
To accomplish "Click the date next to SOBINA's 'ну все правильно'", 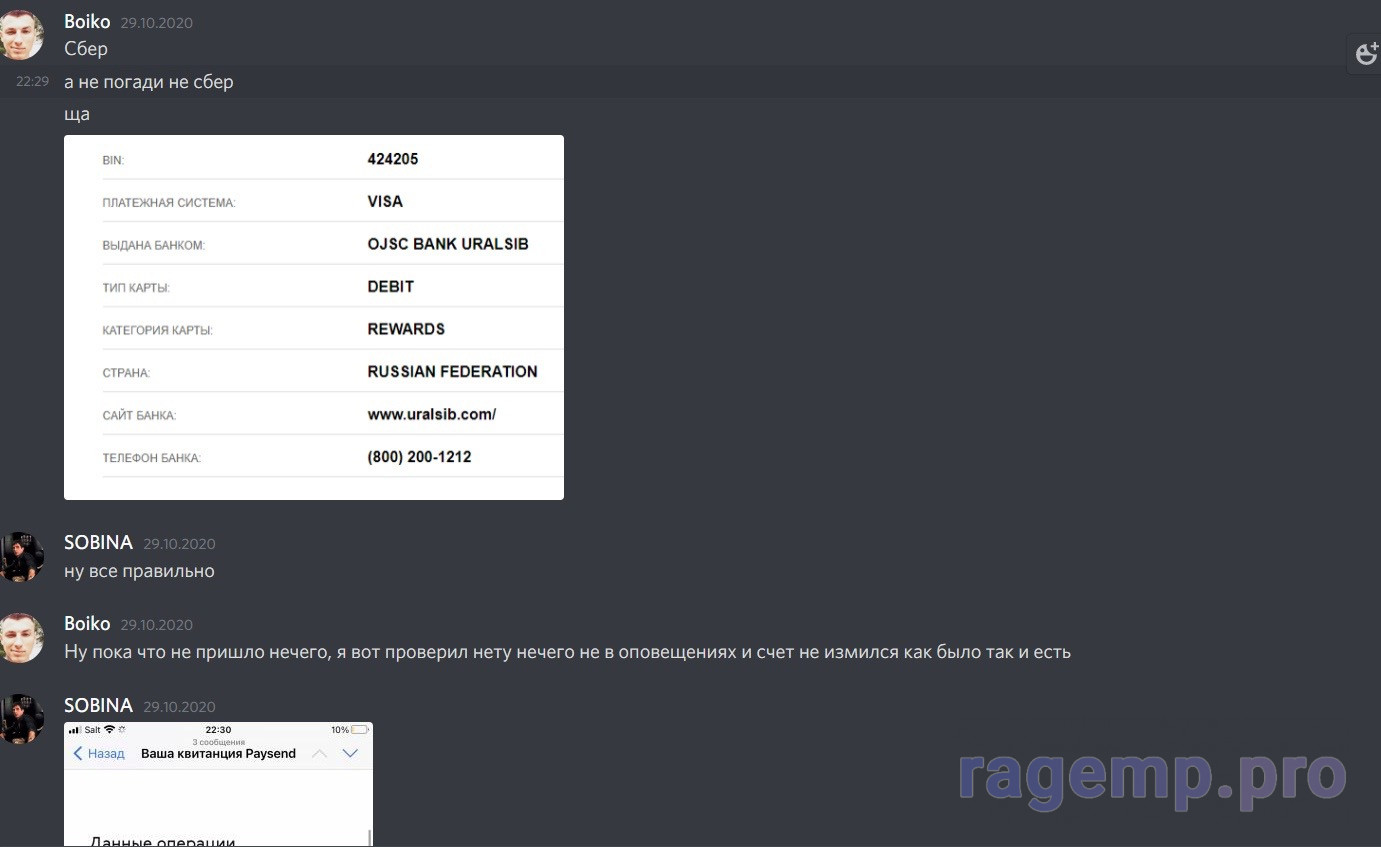I will point(179,544).
